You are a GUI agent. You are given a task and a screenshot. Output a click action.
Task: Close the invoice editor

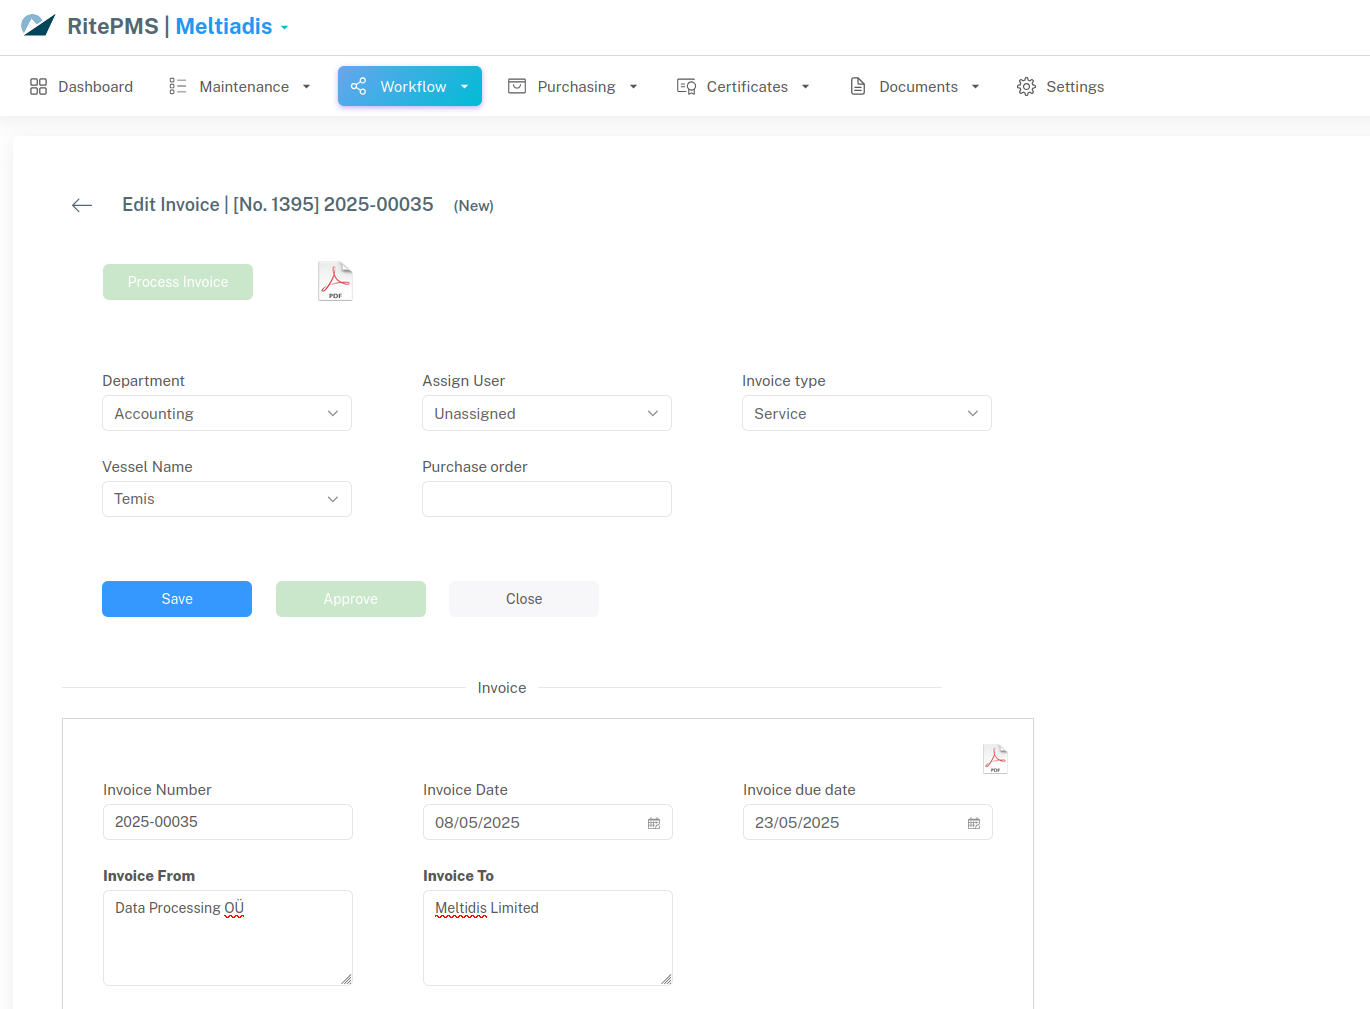pos(523,598)
